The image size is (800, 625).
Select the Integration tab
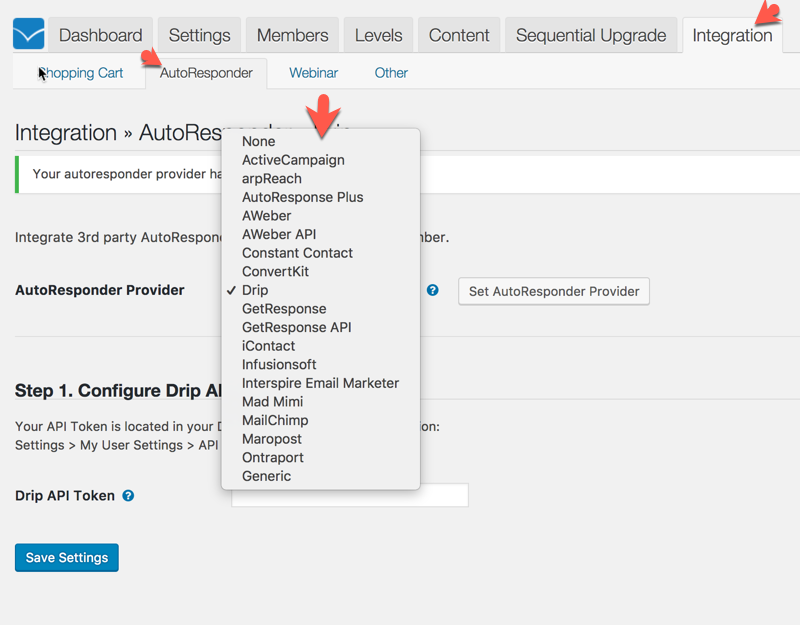[732, 35]
